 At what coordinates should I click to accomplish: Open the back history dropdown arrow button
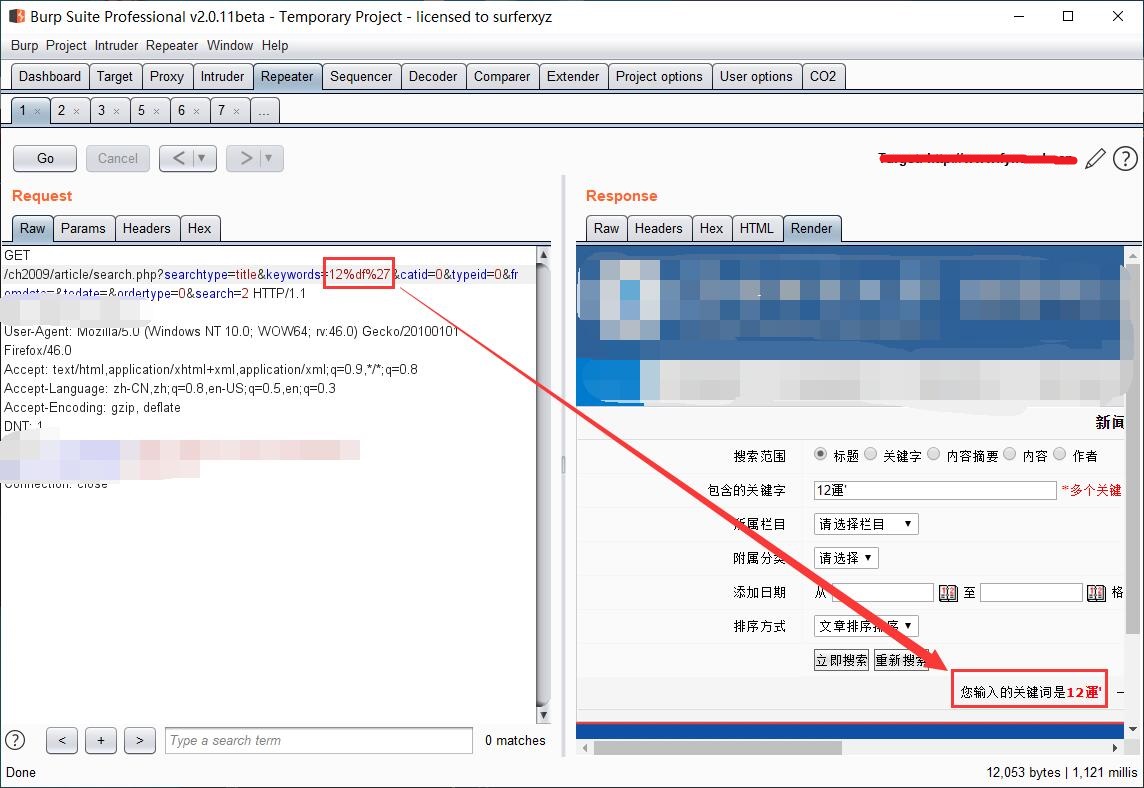[201, 158]
